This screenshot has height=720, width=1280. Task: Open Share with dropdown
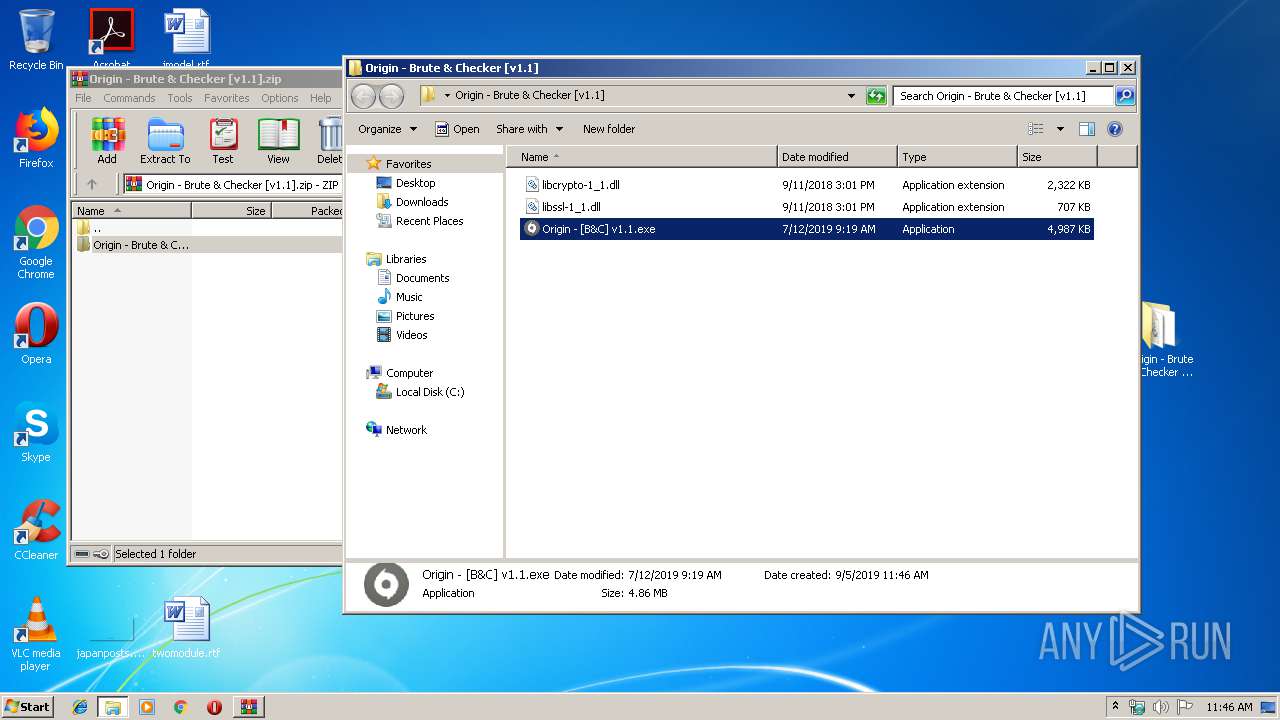click(x=530, y=129)
